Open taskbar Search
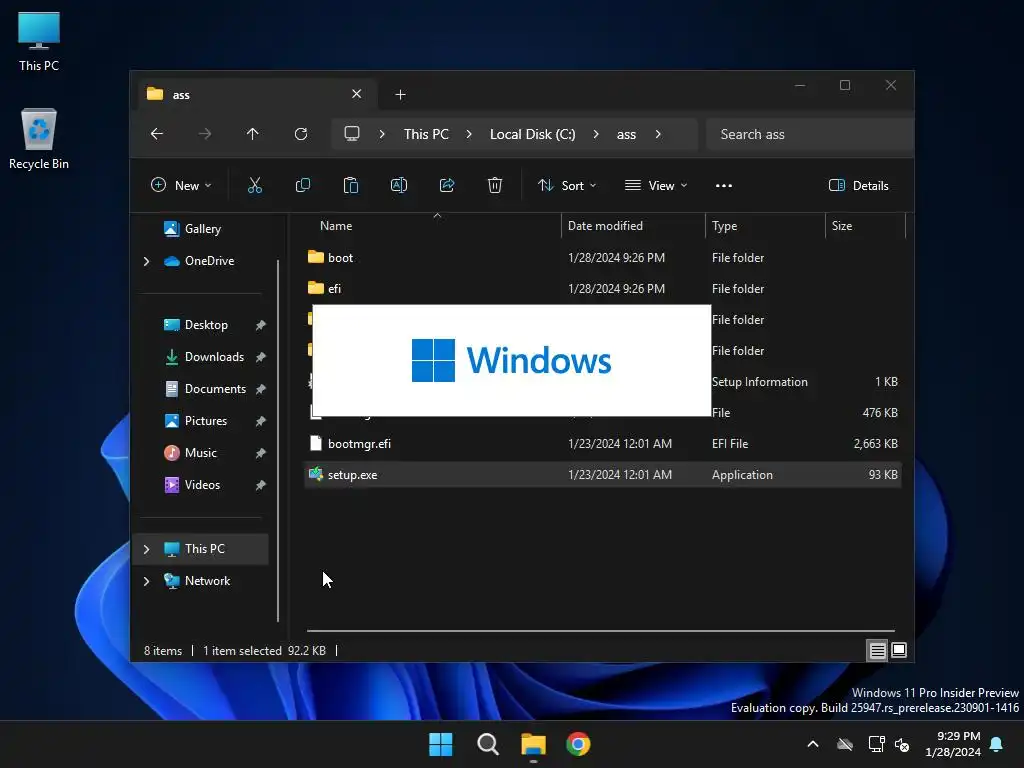 click(x=488, y=744)
